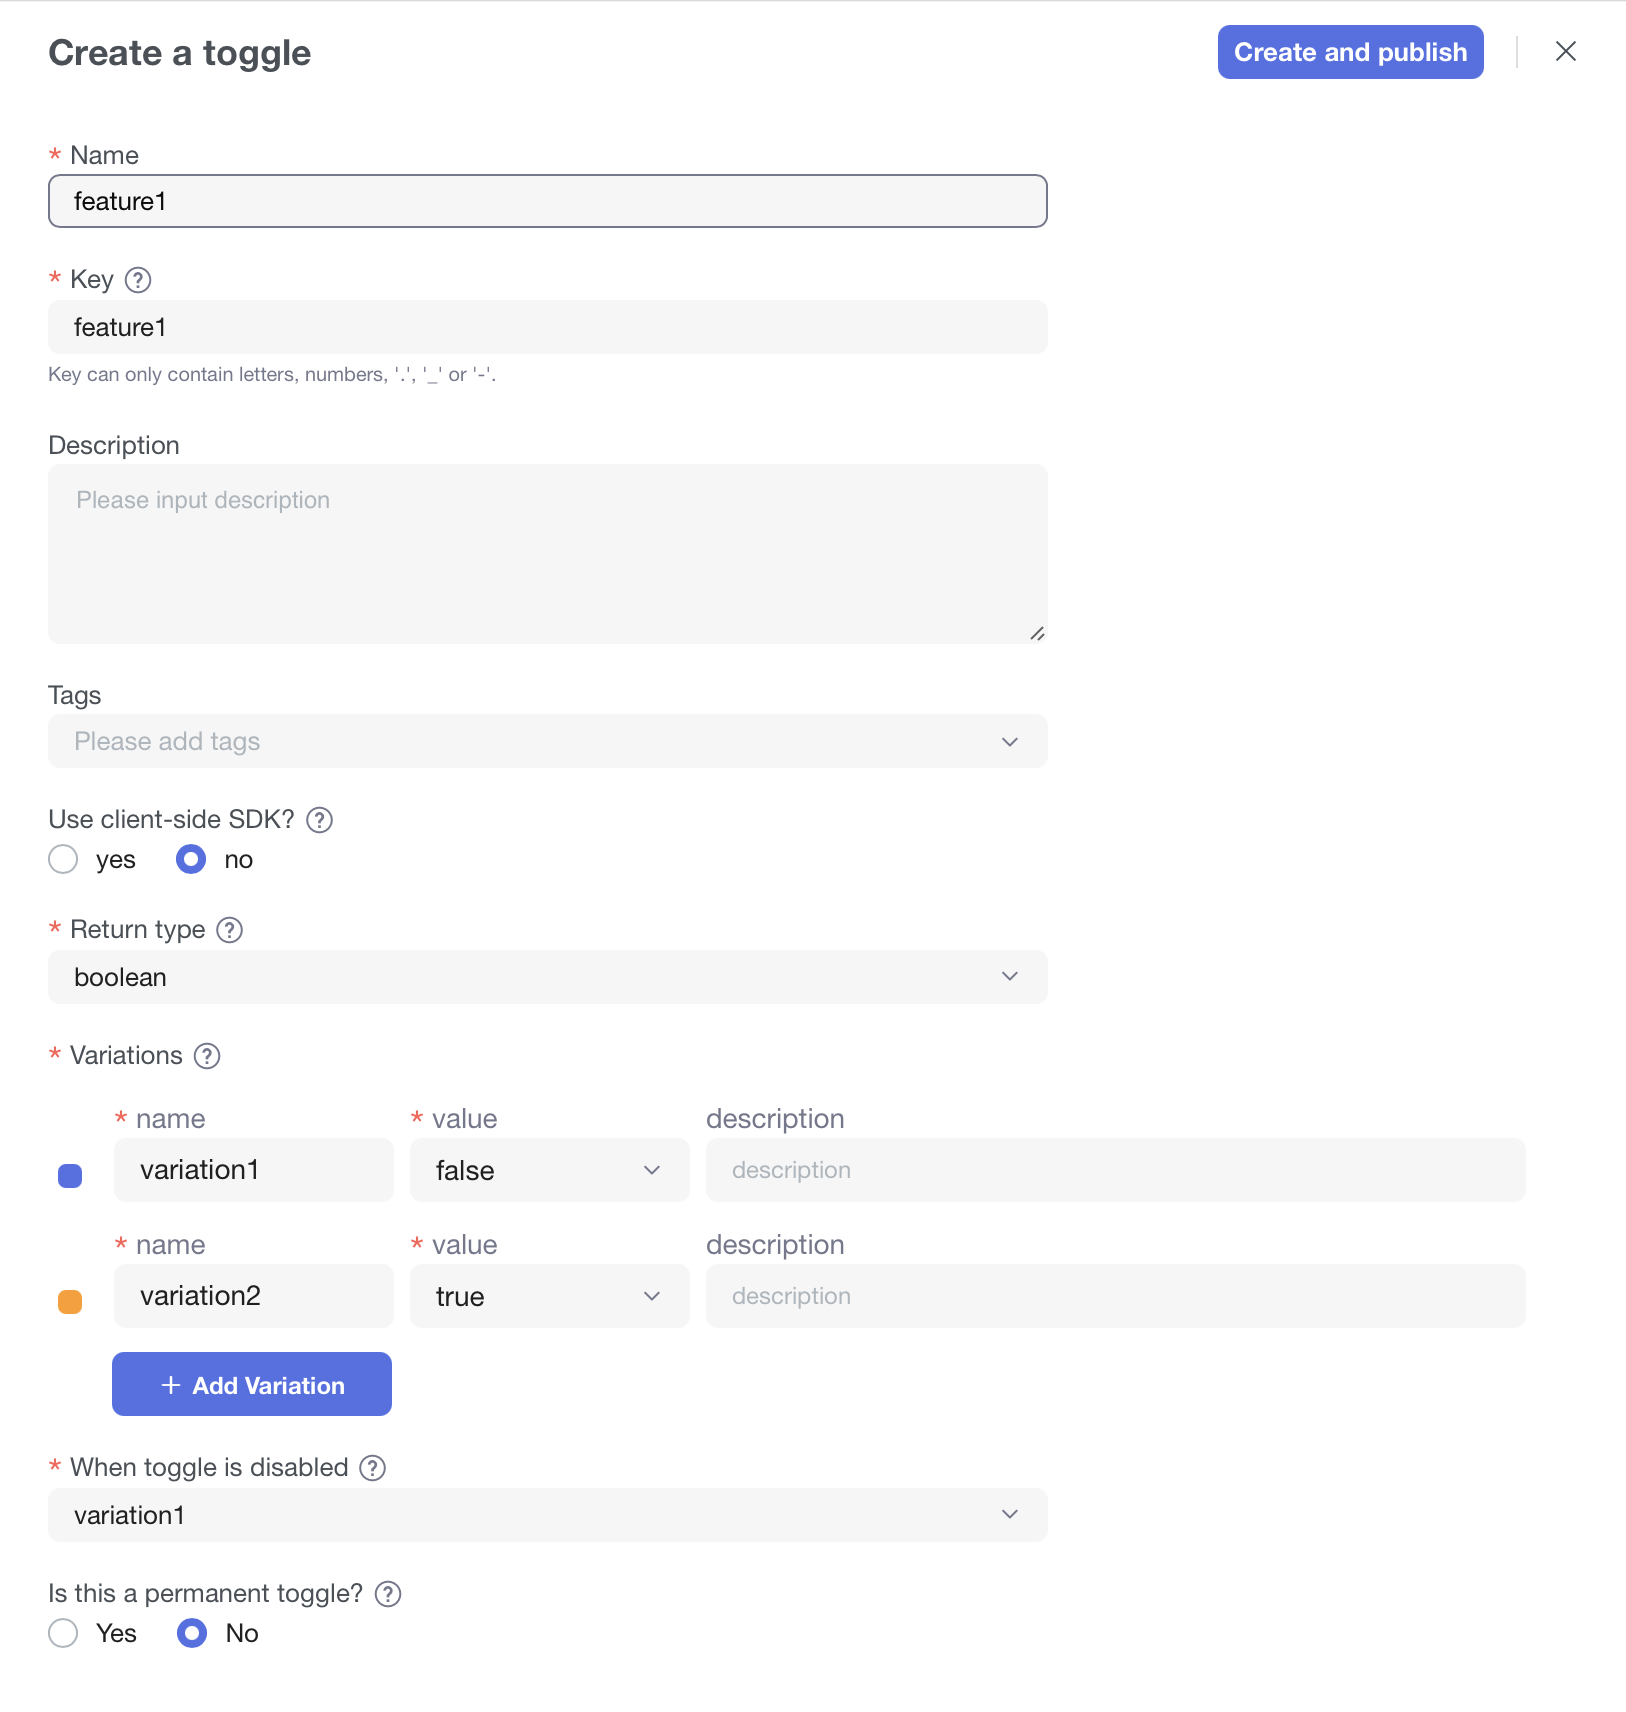Viewport: 1626px width, 1712px height.
Task: Click help icon for When toggle is disabled
Action: click(373, 1468)
